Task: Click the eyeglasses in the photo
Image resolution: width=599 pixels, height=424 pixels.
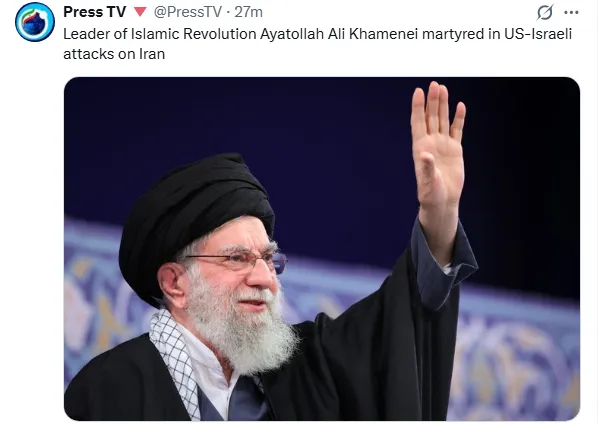Action: tap(244, 260)
